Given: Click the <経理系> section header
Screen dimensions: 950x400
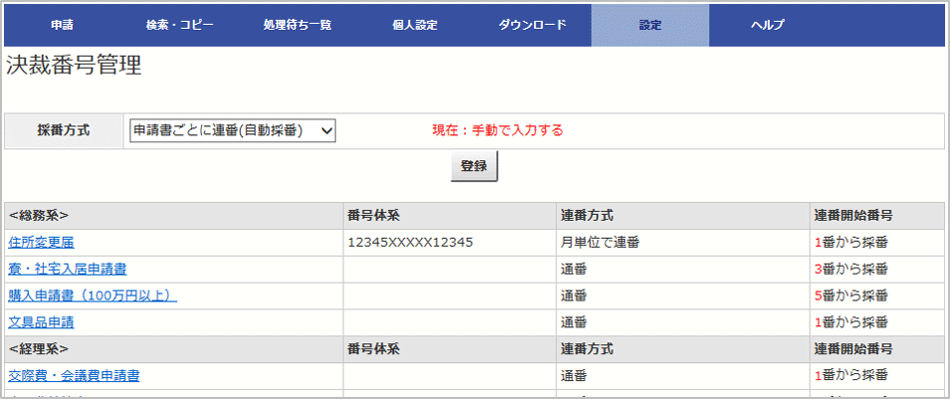Looking at the screenshot, I should pos(39,349).
